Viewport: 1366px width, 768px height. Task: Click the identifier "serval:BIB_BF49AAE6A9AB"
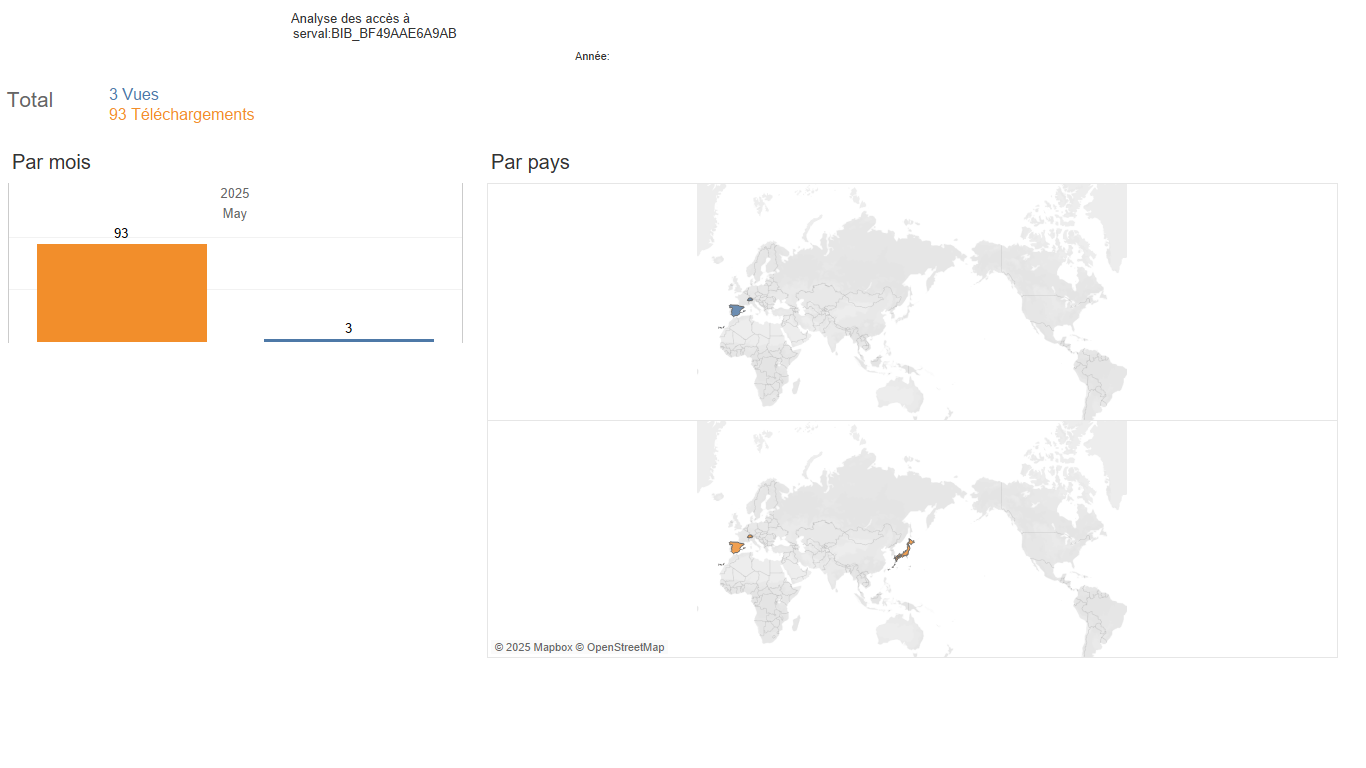coord(375,34)
